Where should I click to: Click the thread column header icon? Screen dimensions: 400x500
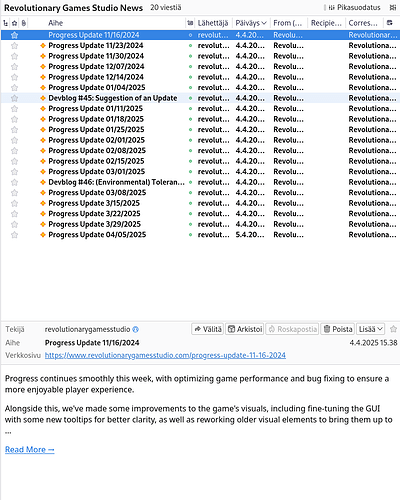pyautogui.click(x=6, y=23)
